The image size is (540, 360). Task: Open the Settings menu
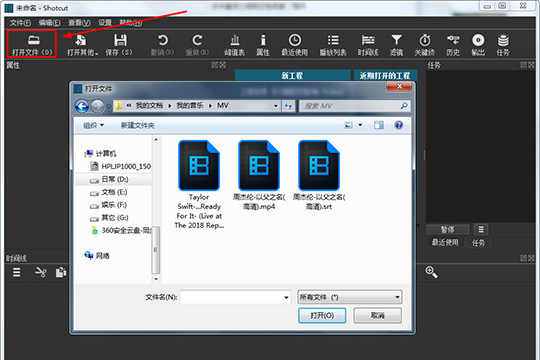click(105, 23)
